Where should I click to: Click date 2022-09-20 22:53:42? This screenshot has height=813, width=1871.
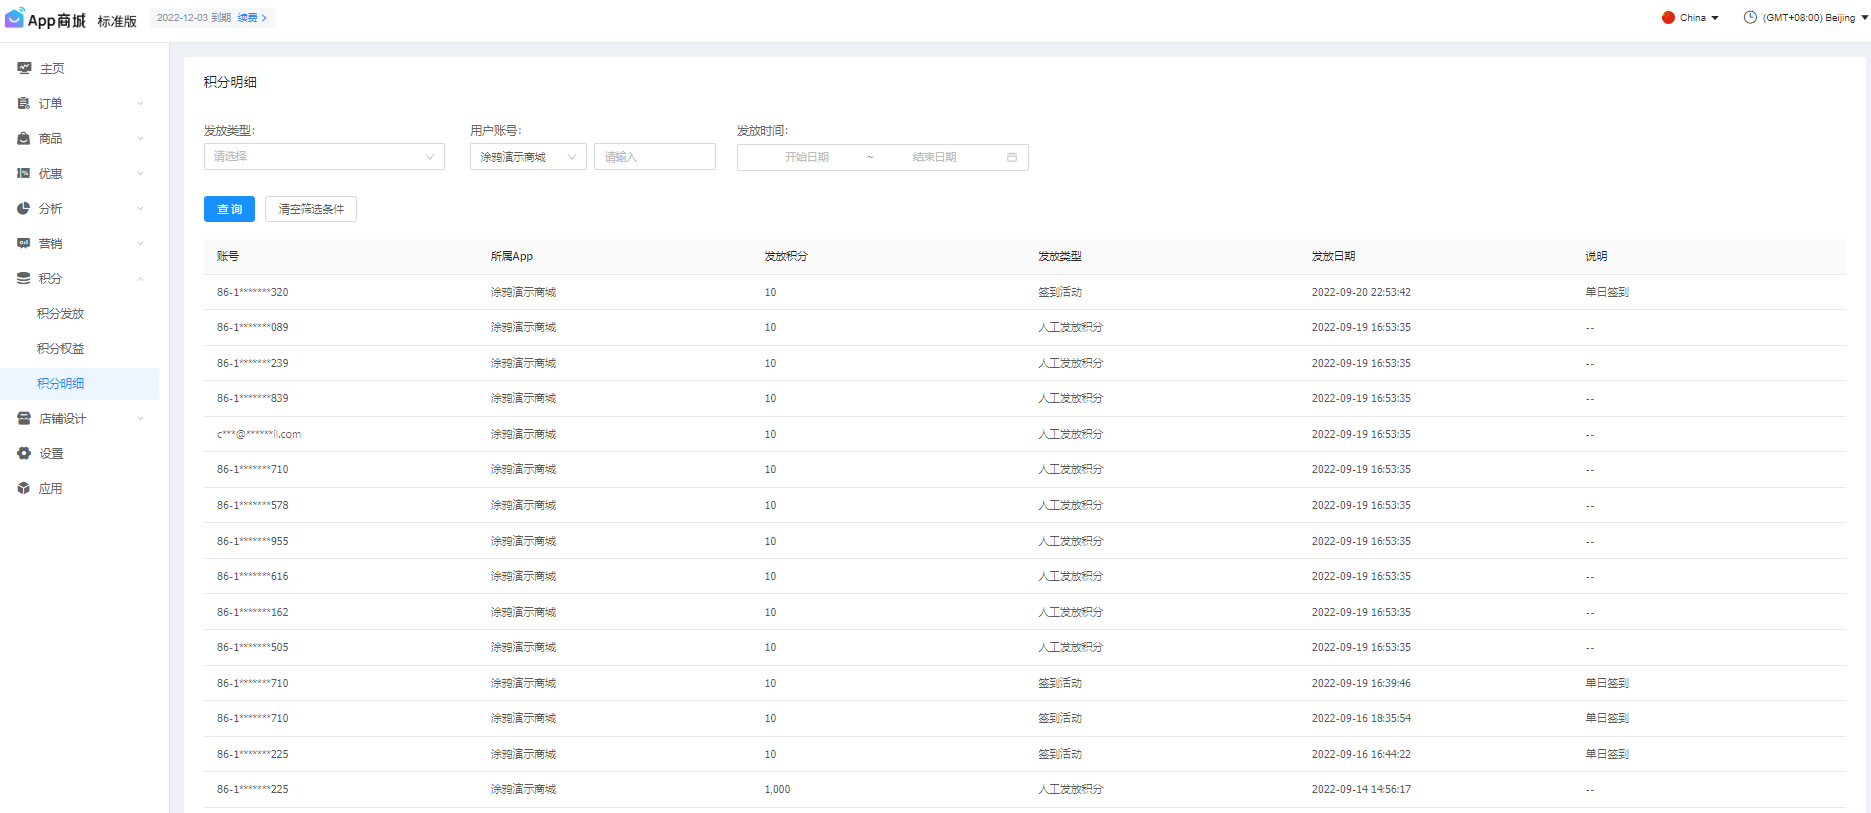point(1361,292)
